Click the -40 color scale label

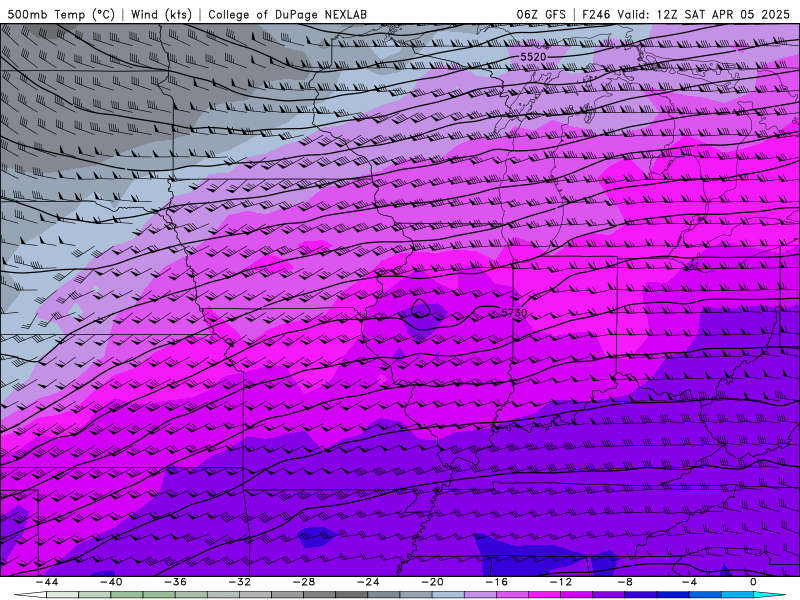(111, 582)
